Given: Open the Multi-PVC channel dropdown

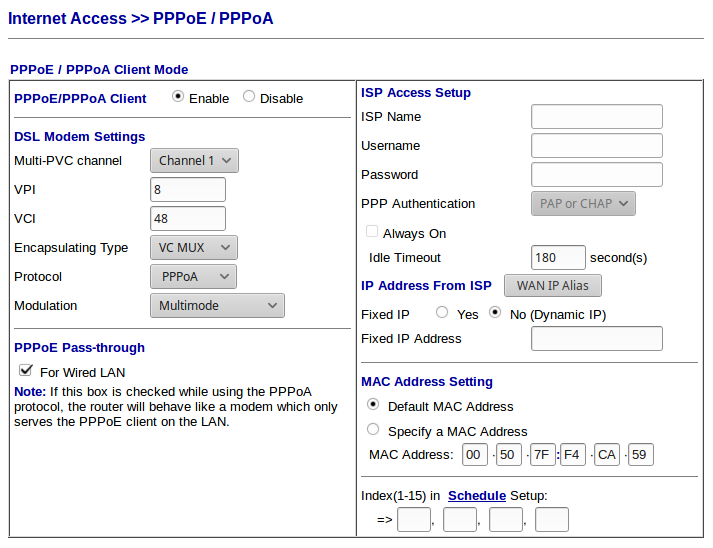Looking at the screenshot, I should [x=194, y=160].
